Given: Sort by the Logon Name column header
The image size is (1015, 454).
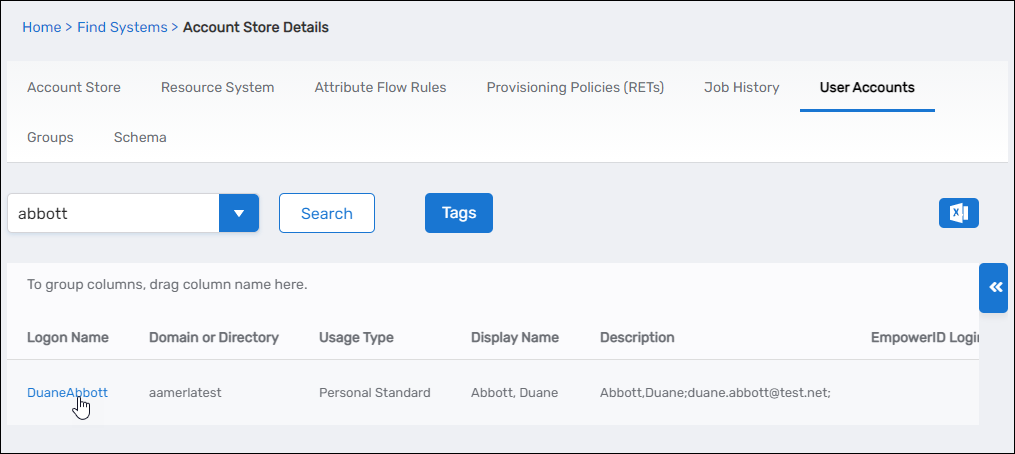Looking at the screenshot, I should (68, 337).
